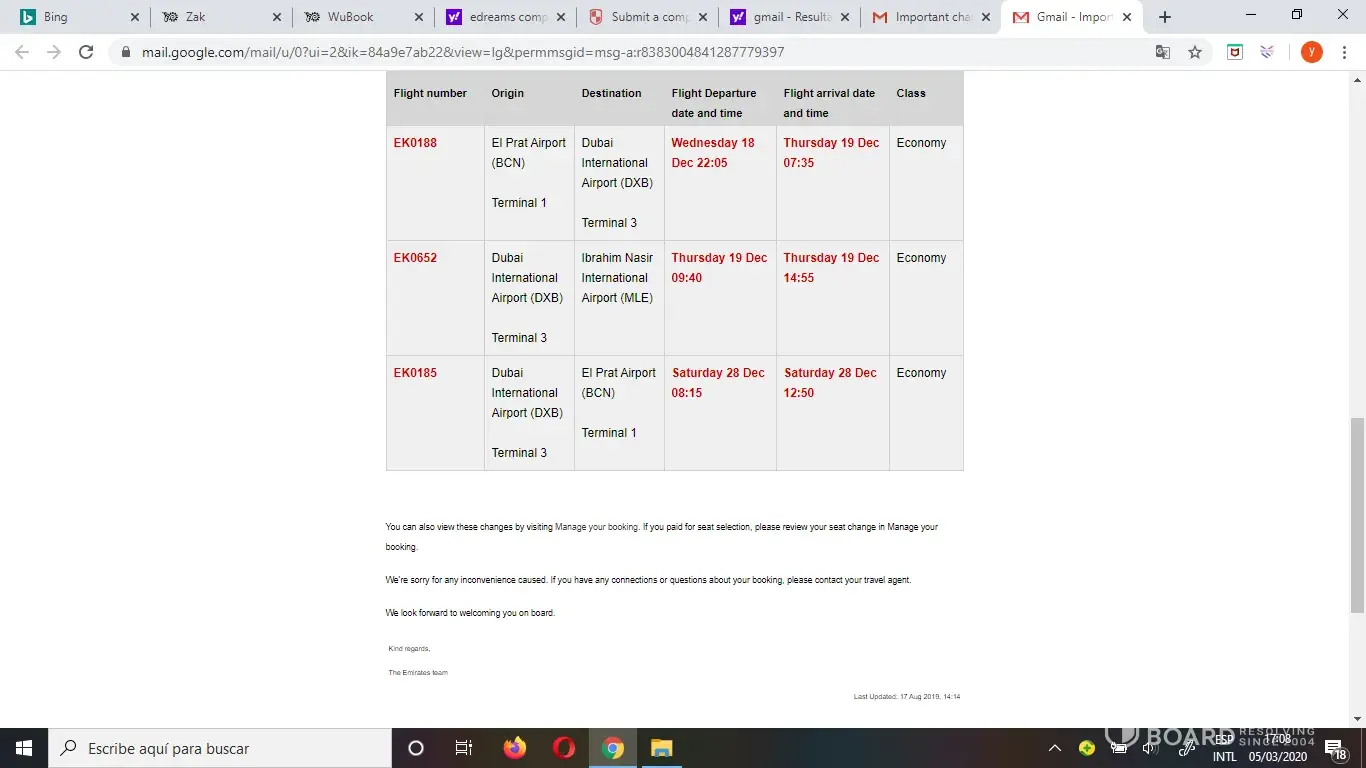Open the red shield extension icon
The width and height of the screenshot is (1366, 768).
[x=1235, y=52]
